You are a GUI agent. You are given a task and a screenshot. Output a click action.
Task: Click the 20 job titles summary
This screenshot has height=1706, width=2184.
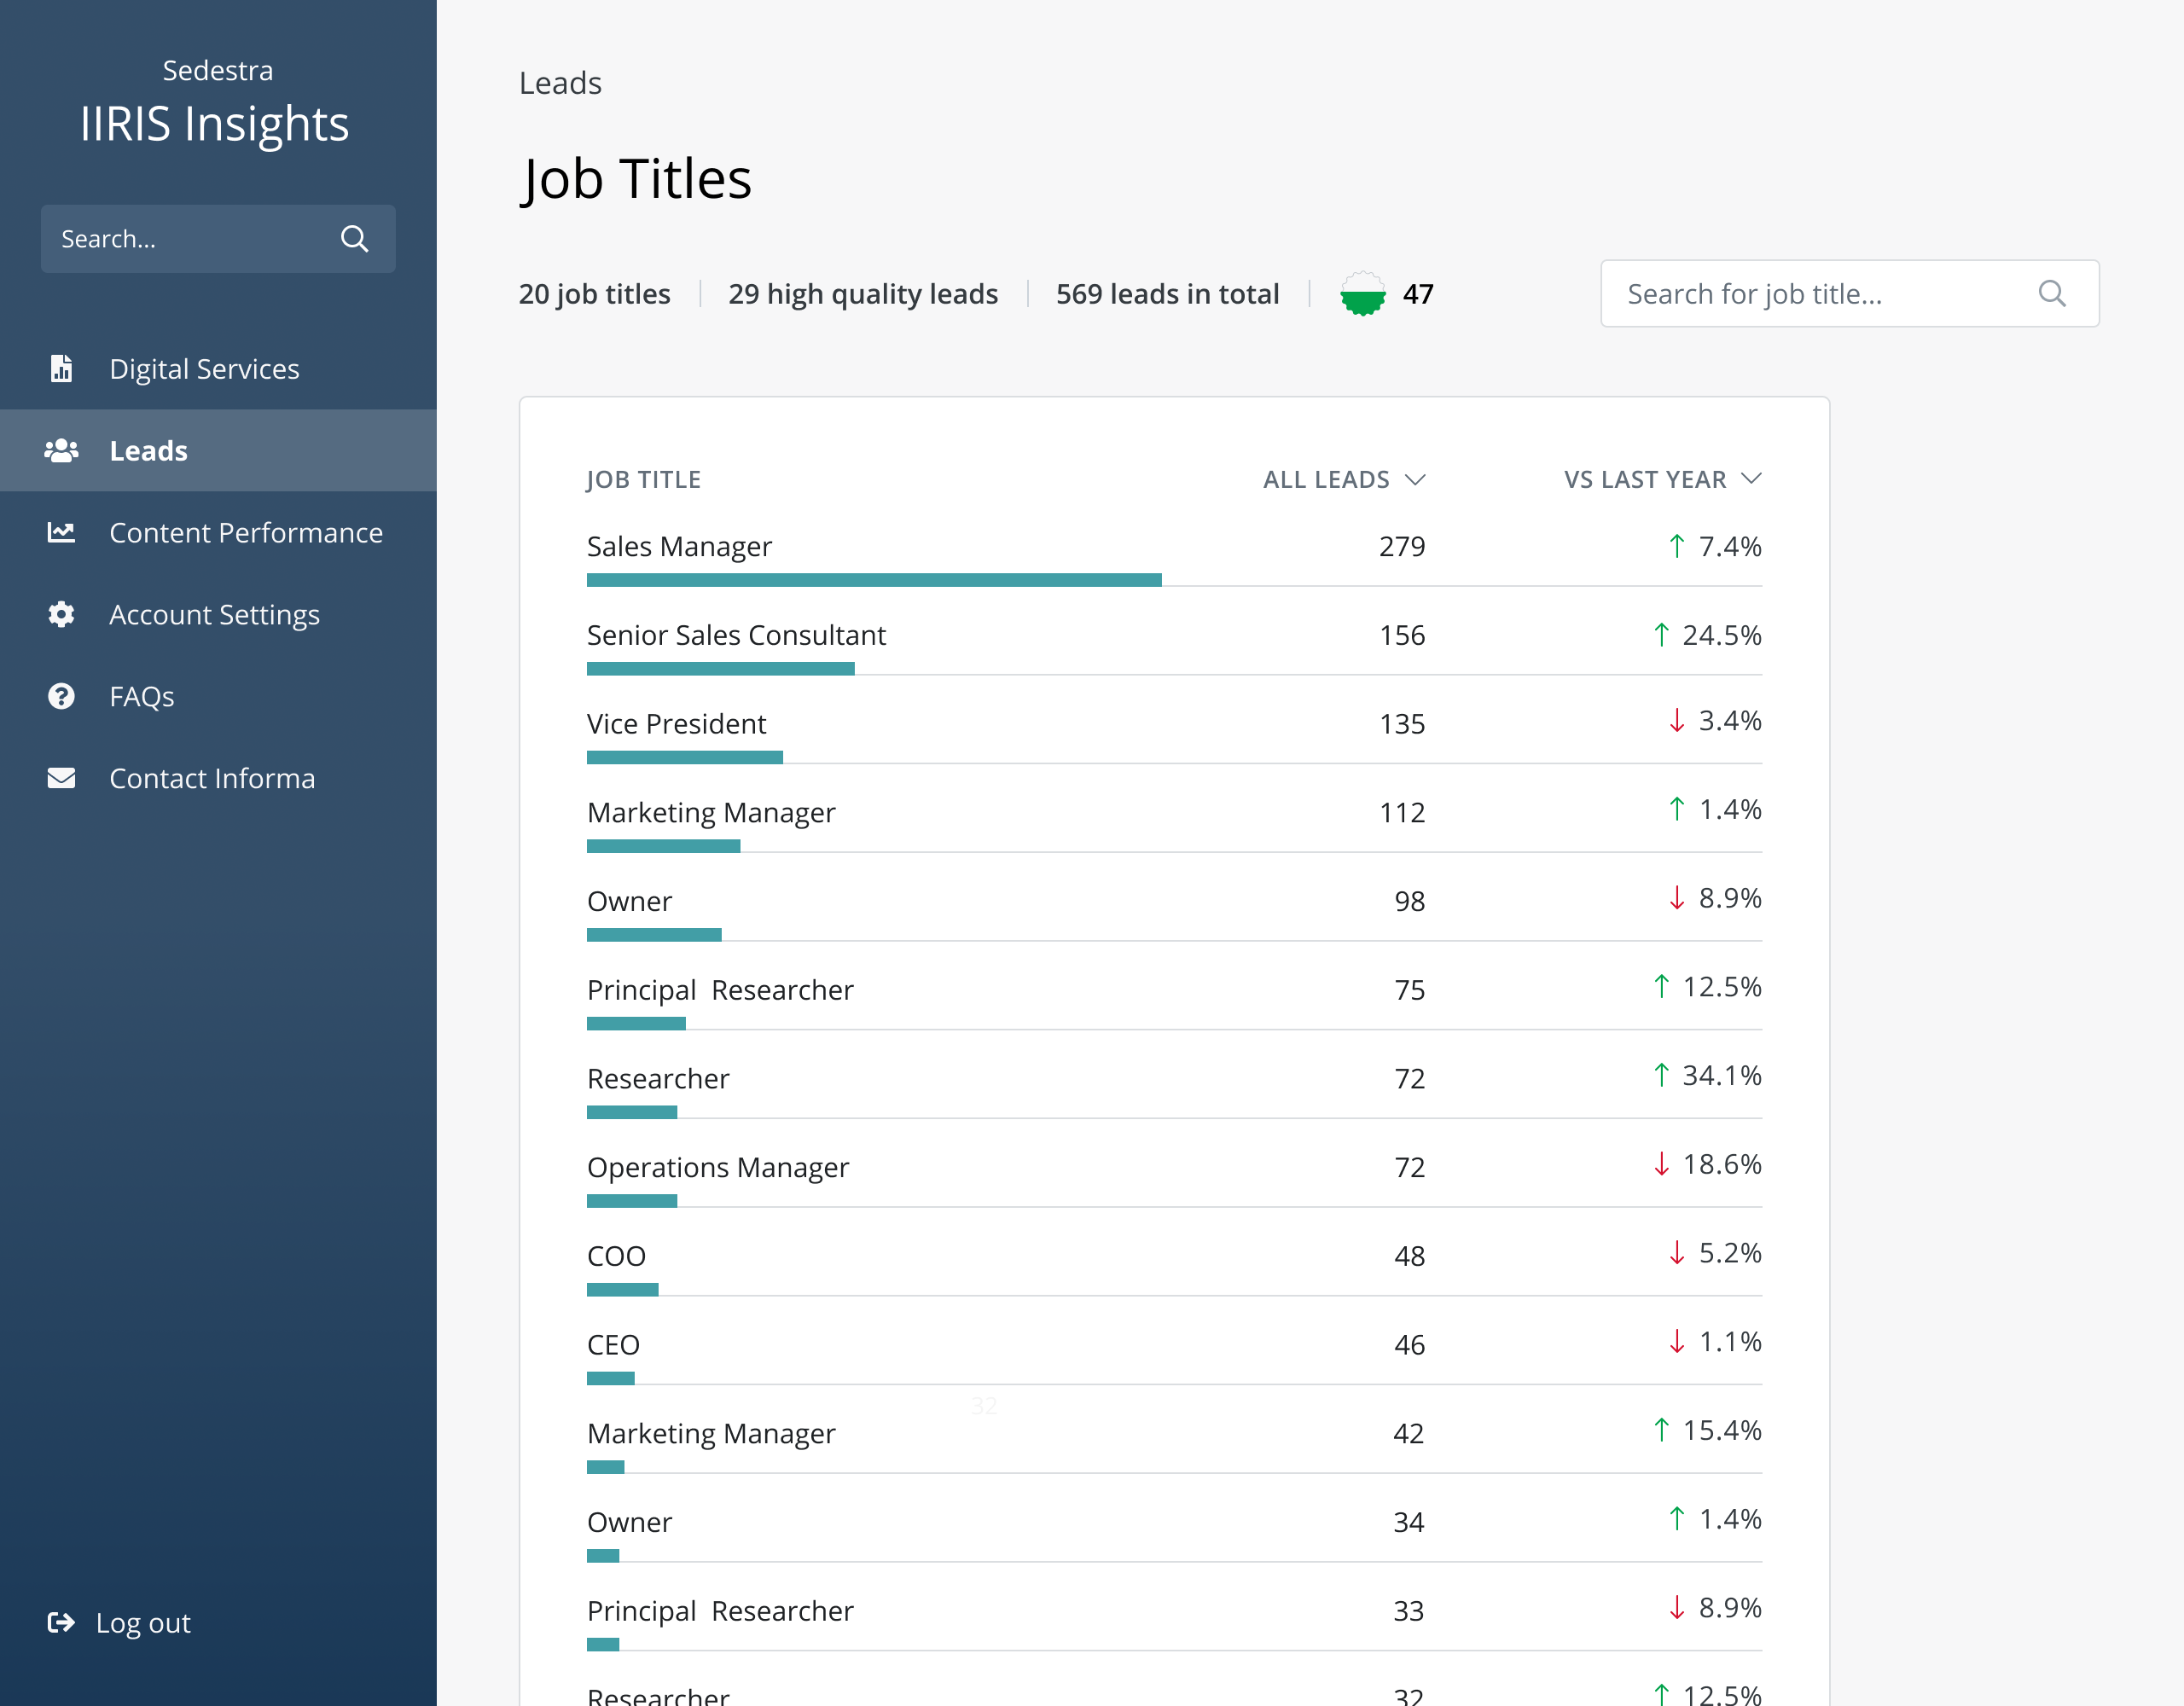(594, 294)
